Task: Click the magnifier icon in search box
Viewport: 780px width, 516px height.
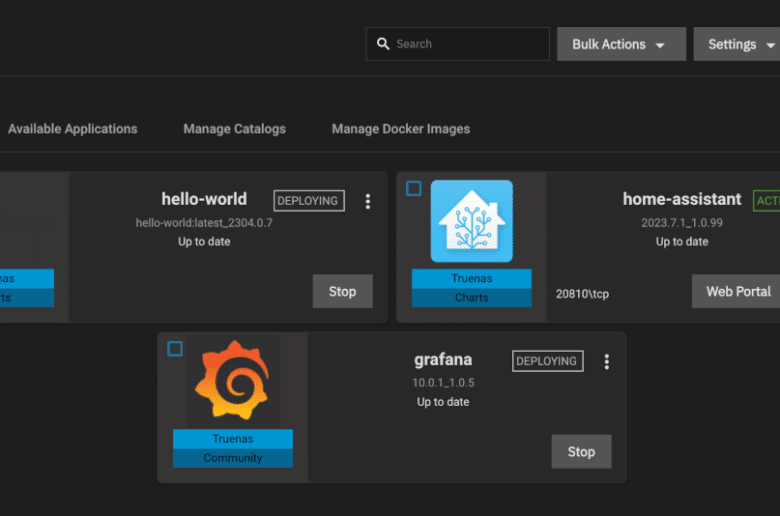Action: click(x=383, y=44)
